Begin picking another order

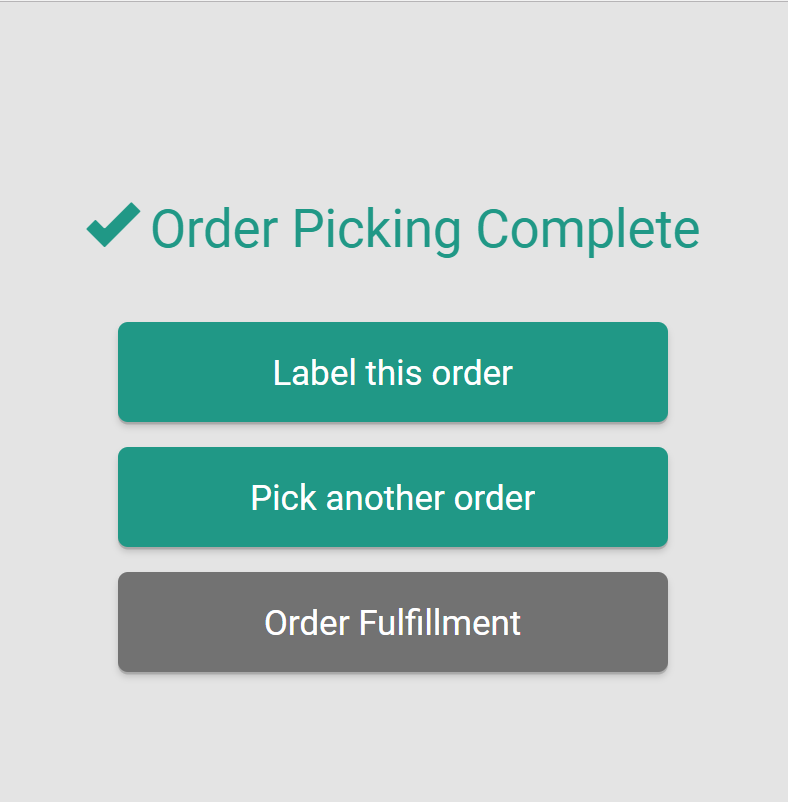[x=392, y=497]
